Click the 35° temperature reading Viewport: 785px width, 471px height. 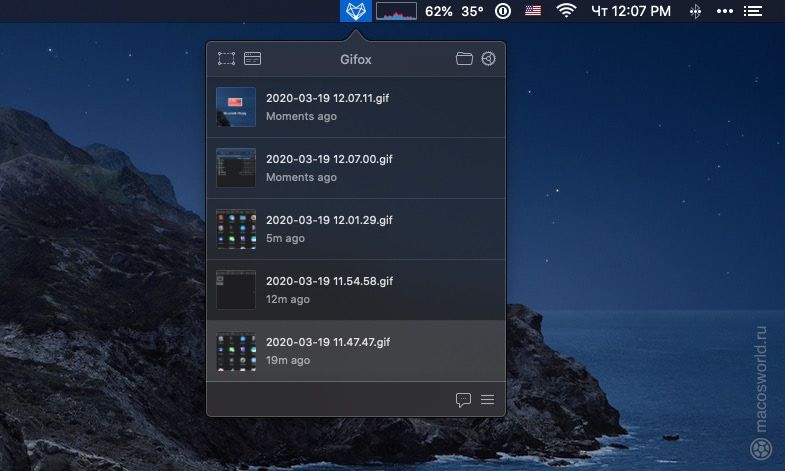[472, 11]
